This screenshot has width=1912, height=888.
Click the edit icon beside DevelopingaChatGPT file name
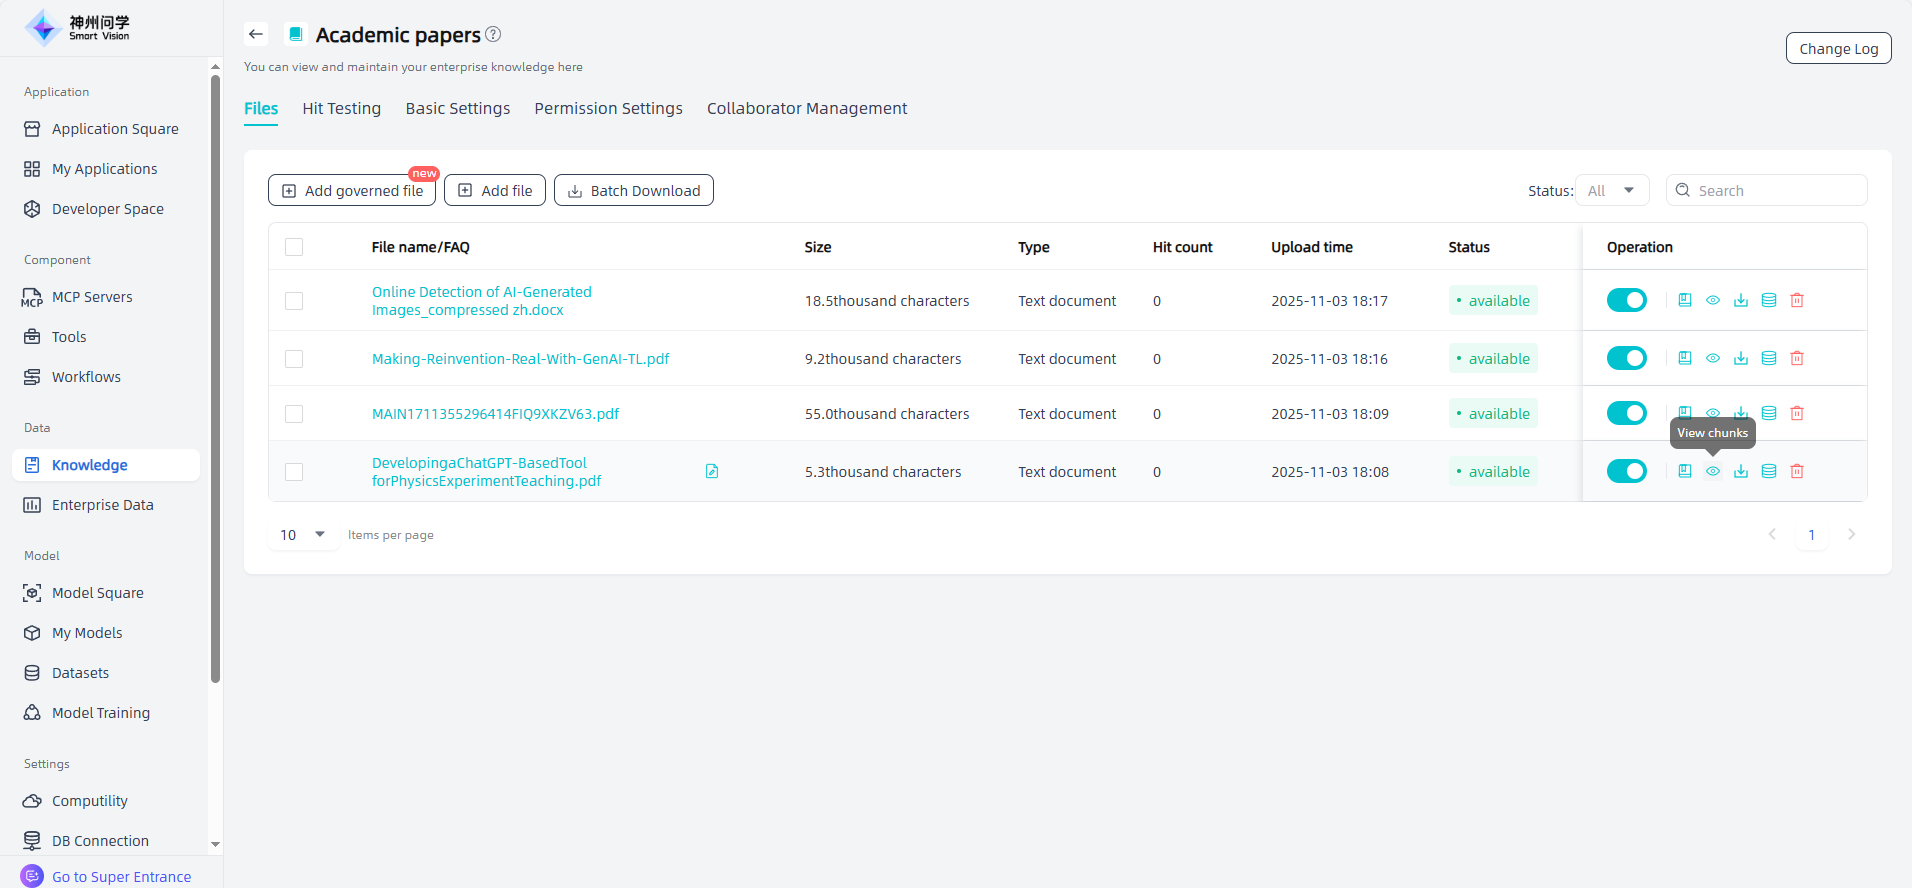coord(712,471)
